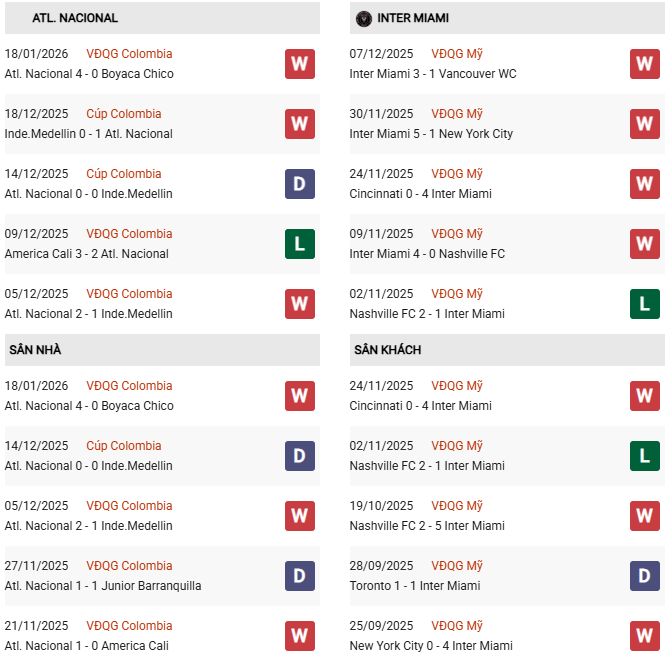Click the W badge for Inde.Medellin 0-1 Atl. Nacional
The height and width of the screenshot is (658, 666).
tap(299, 124)
